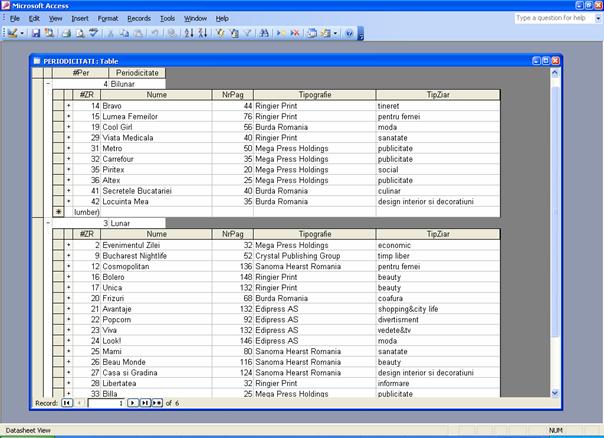Expand the plus sign beside Bravo row
This screenshot has width=604, height=438.
pyautogui.click(x=69, y=105)
